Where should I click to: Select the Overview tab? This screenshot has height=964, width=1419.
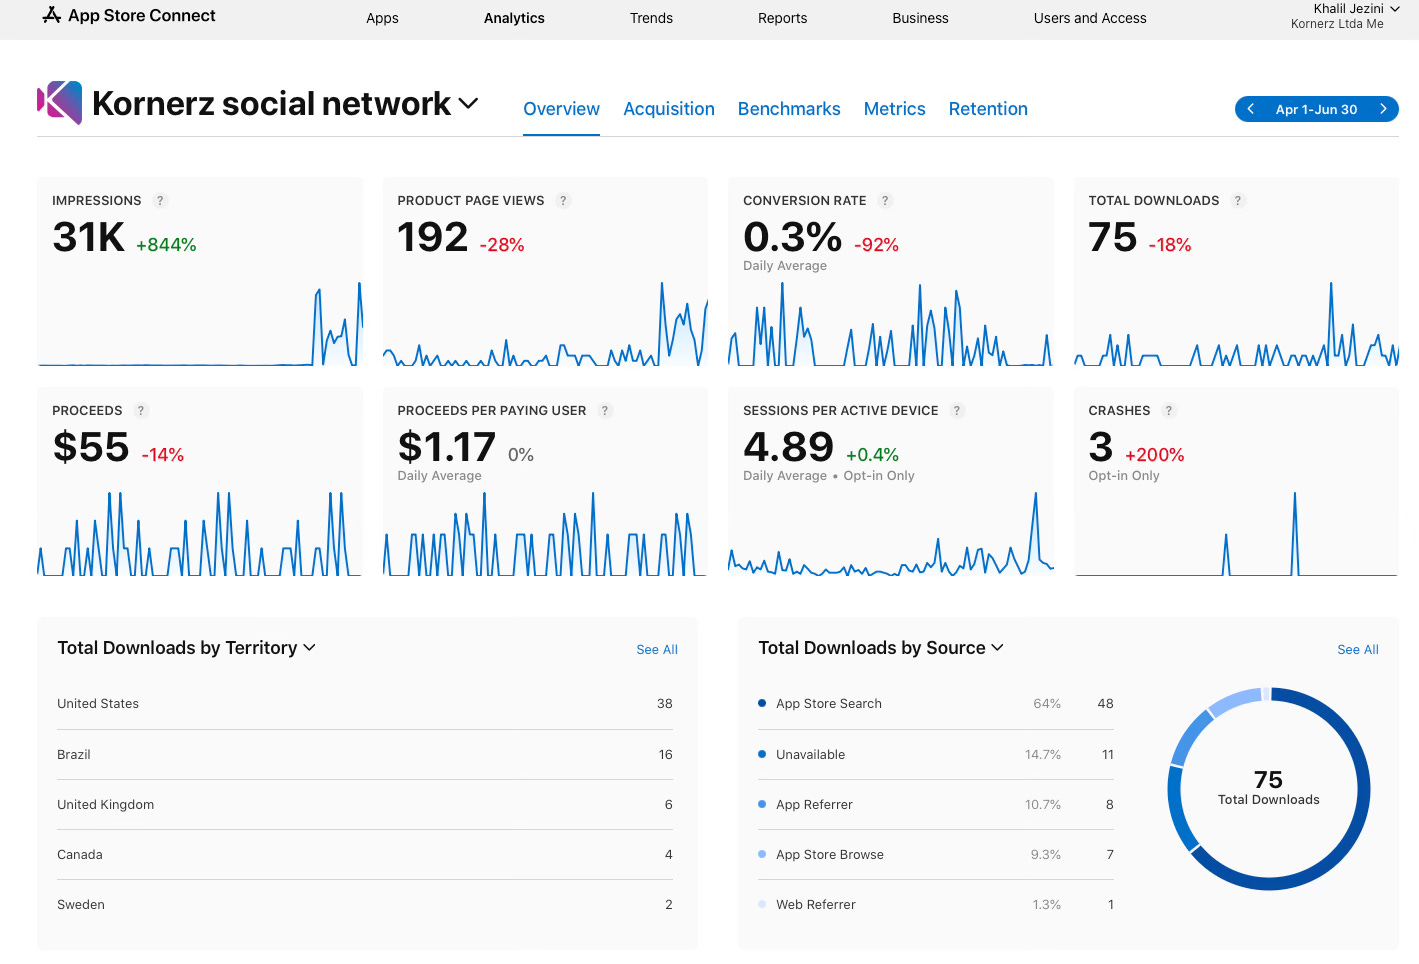coord(561,109)
